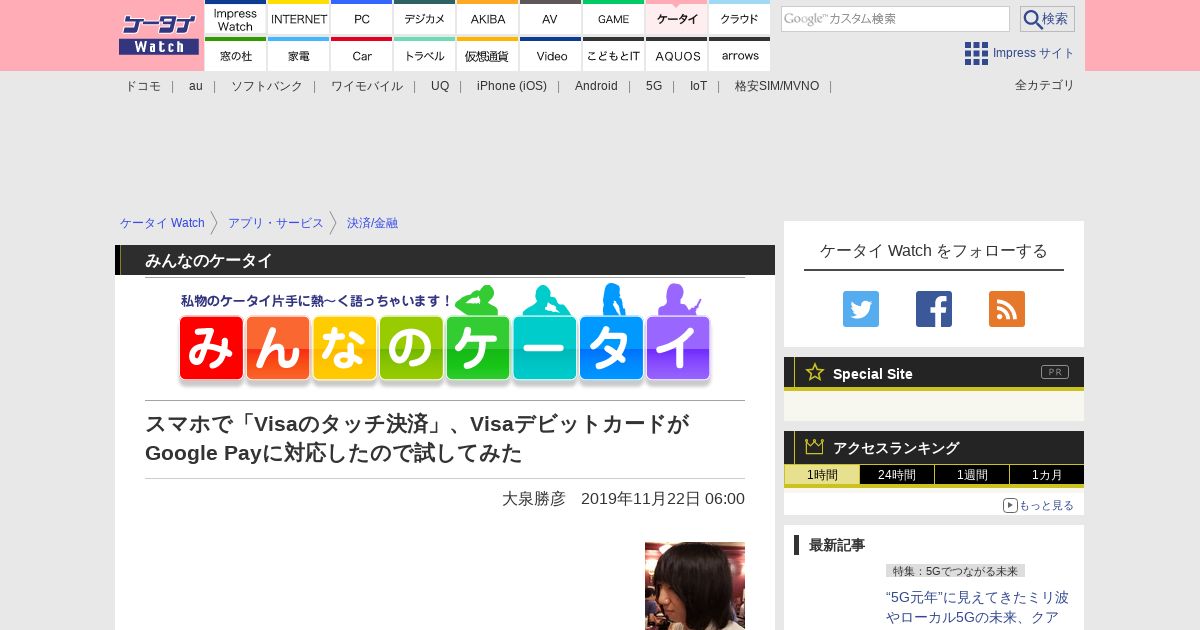Screen dimensions: 1200x630
Task: Select the 1週間 ranking tab
Action: (x=972, y=475)
